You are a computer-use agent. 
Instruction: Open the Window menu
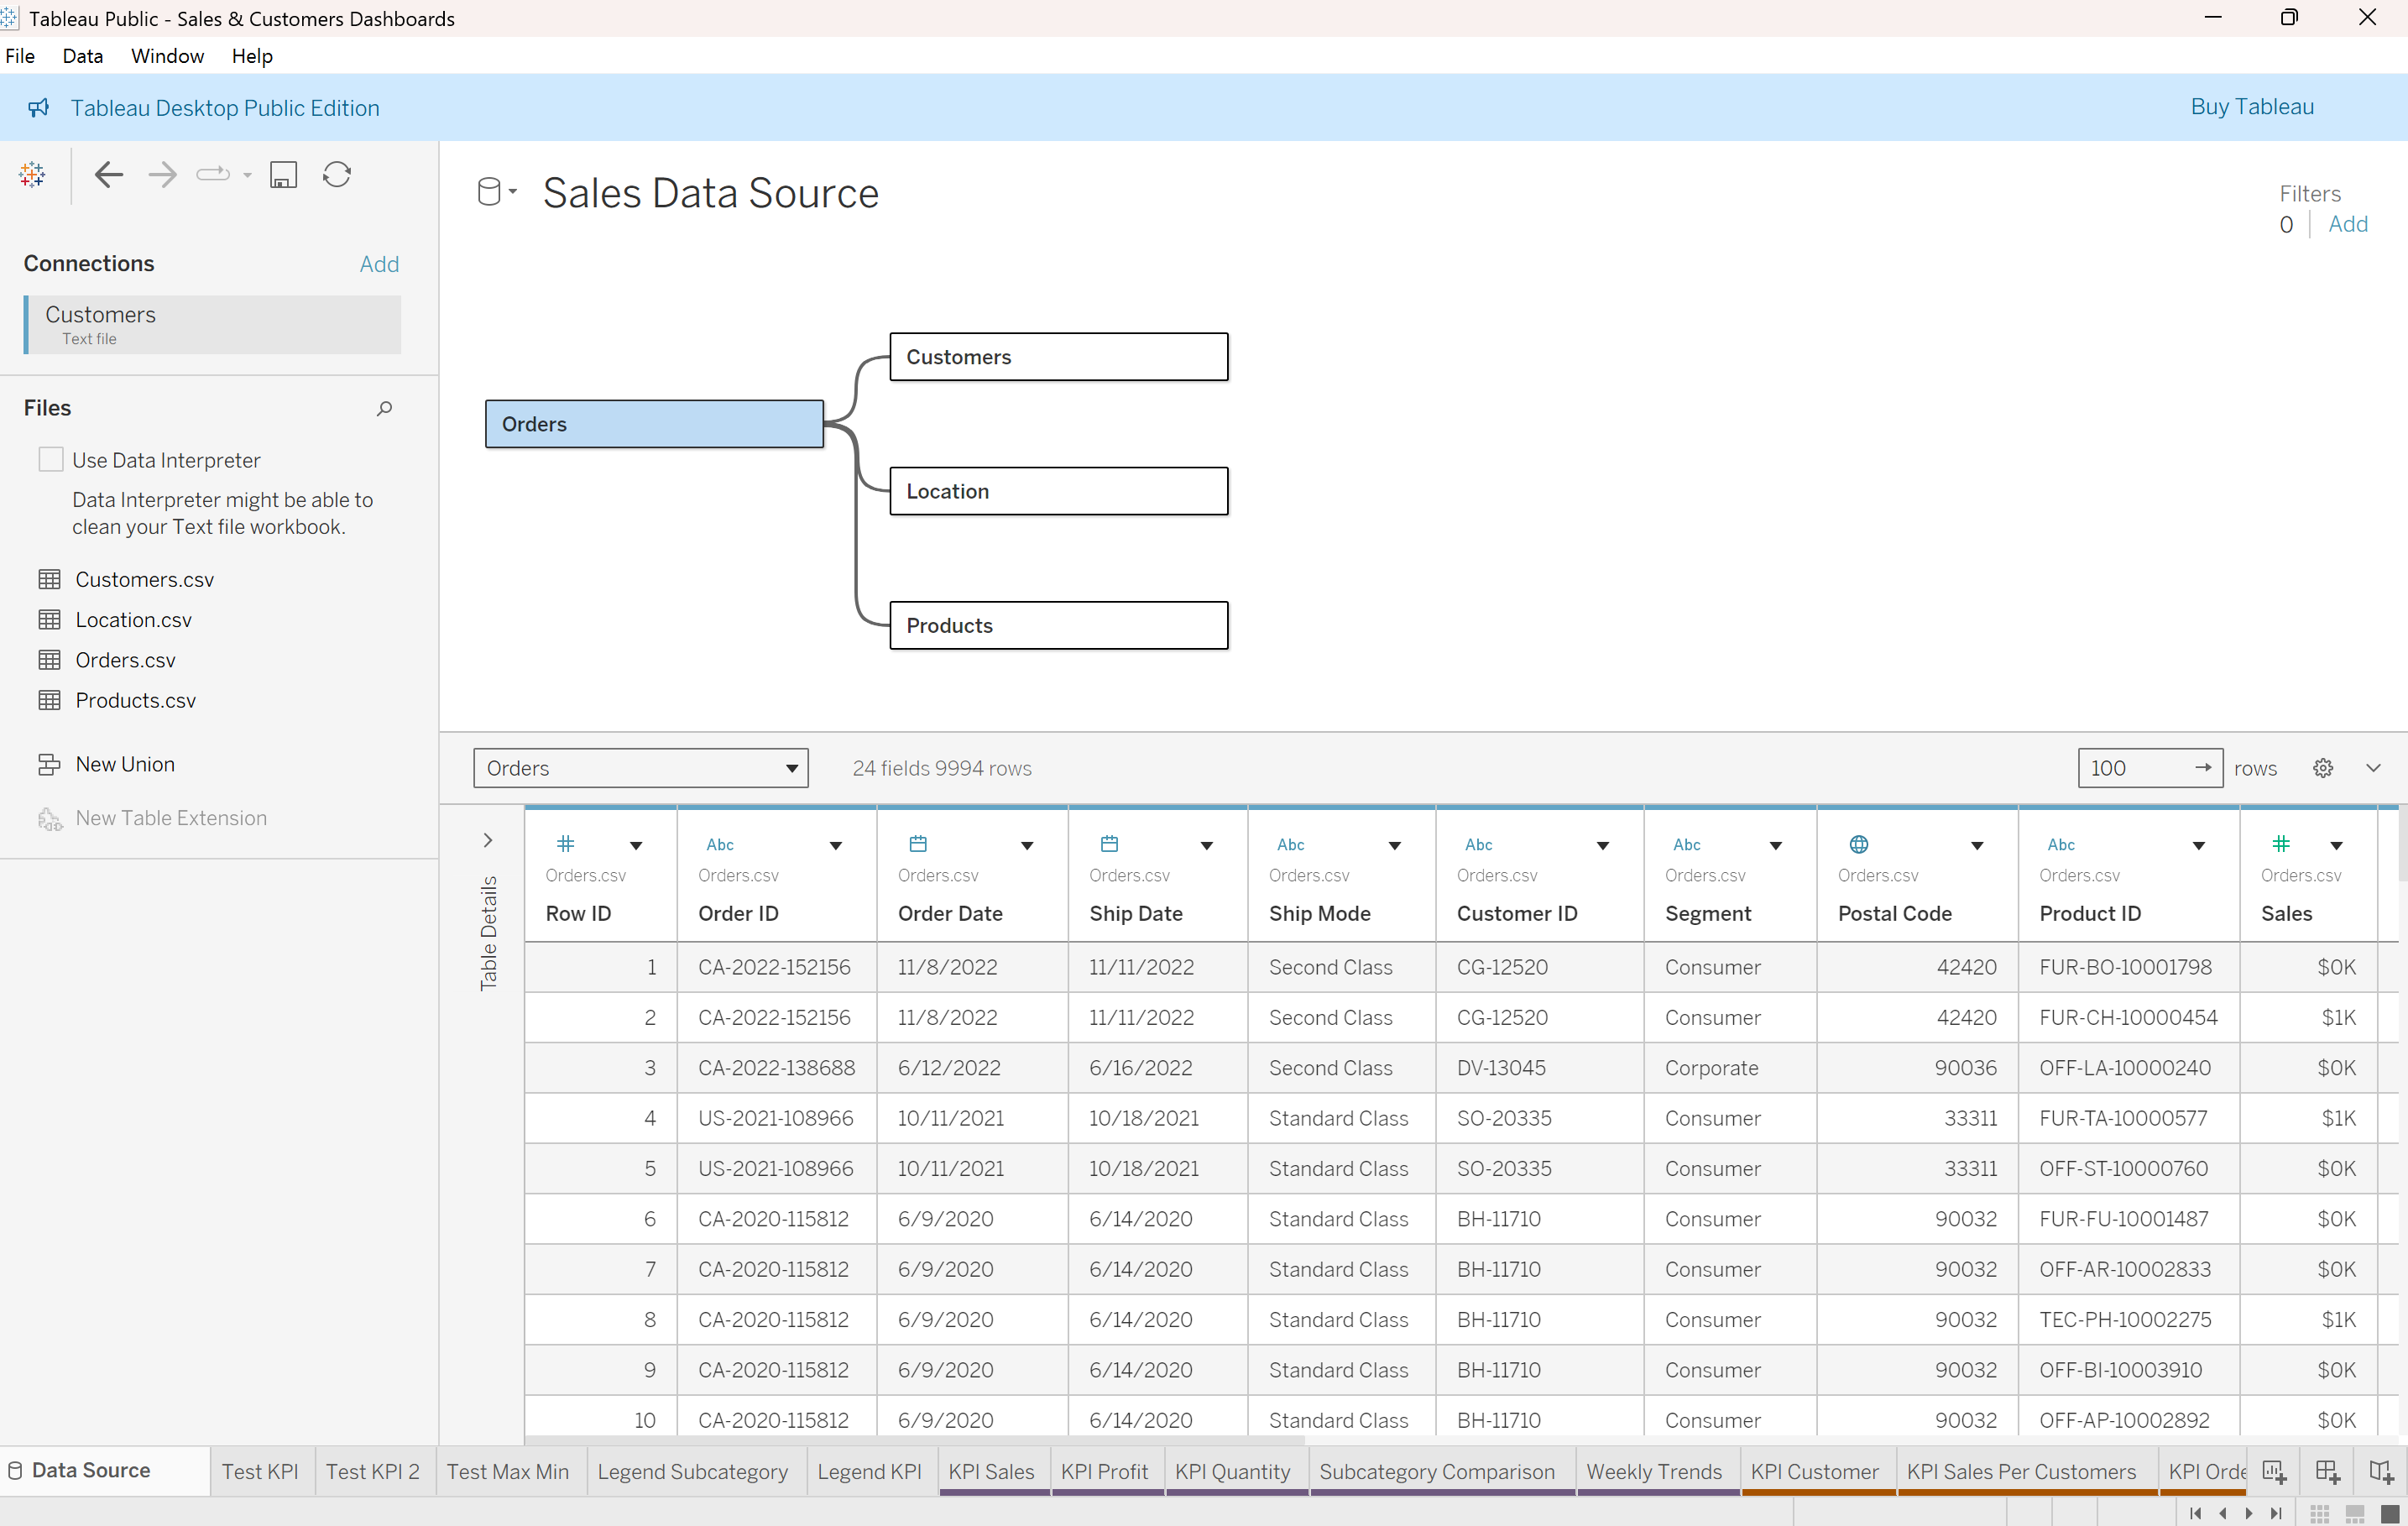click(x=167, y=56)
